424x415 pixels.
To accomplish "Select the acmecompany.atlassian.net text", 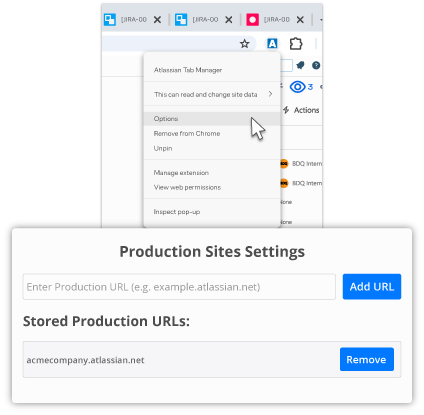I will [85, 360].
